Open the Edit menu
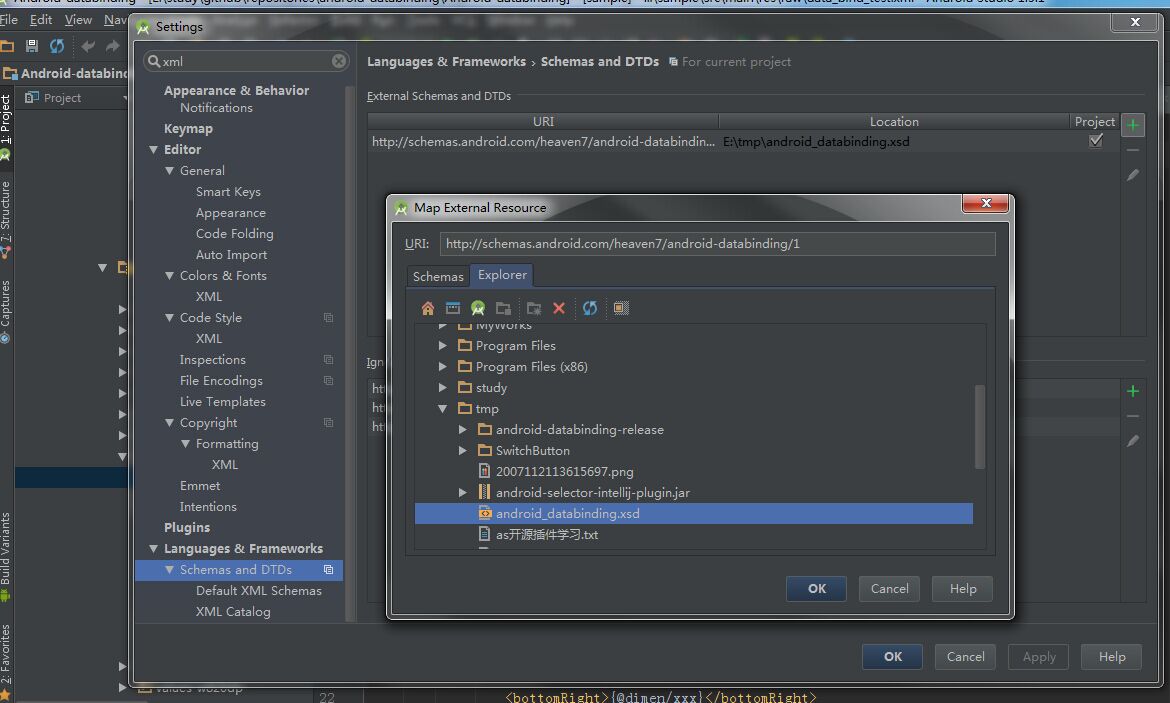This screenshot has width=1170, height=703. (x=40, y=19)
